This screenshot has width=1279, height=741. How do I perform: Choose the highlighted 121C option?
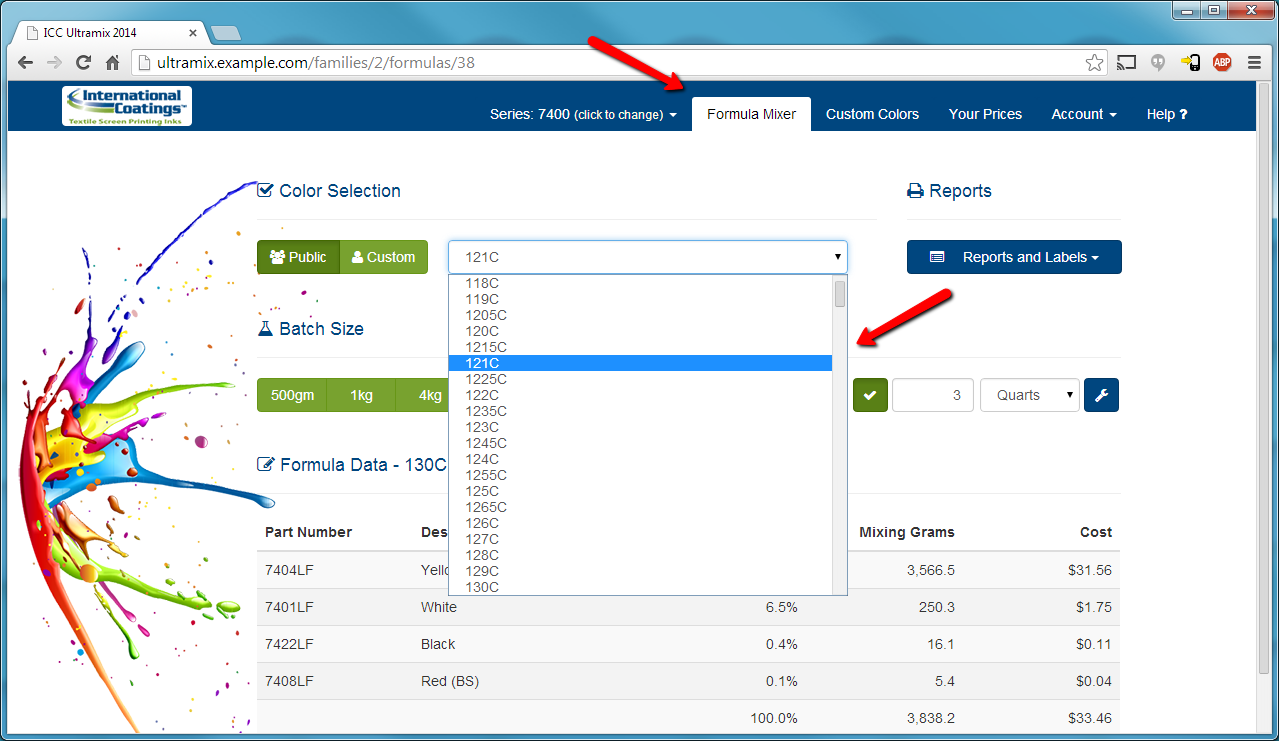pos(640,363)
